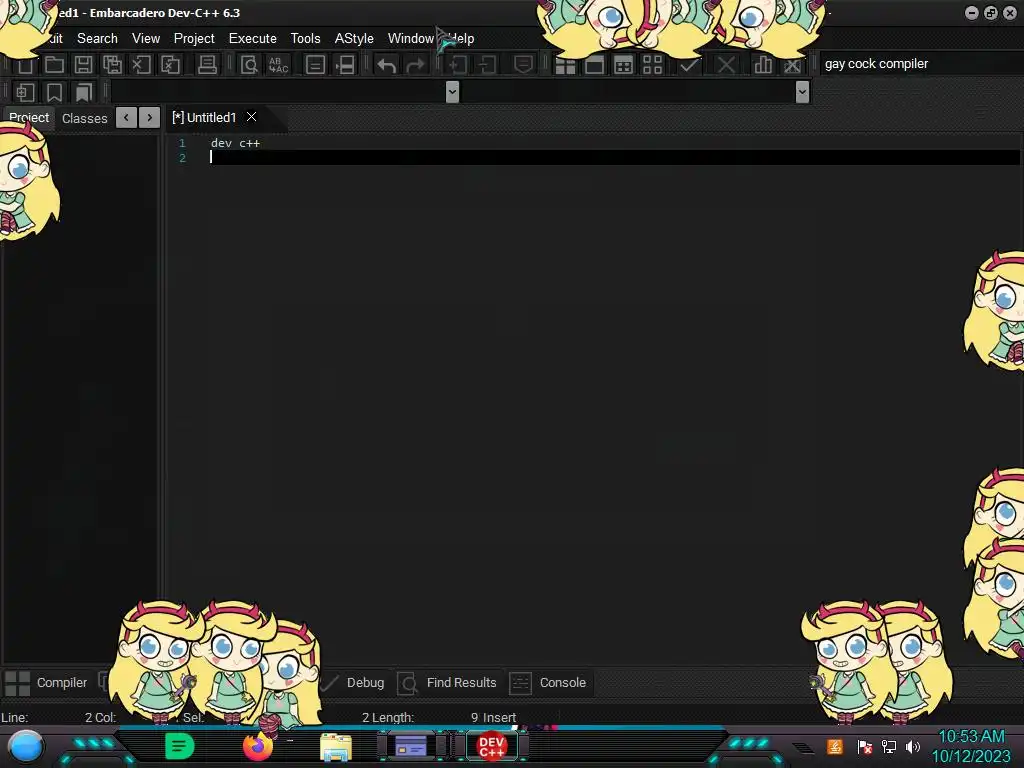Open Profile Analysis with the bar chart icon
Image resolution: width=1024 pixels, height=768 pixels.
click(x=763, y=64)
